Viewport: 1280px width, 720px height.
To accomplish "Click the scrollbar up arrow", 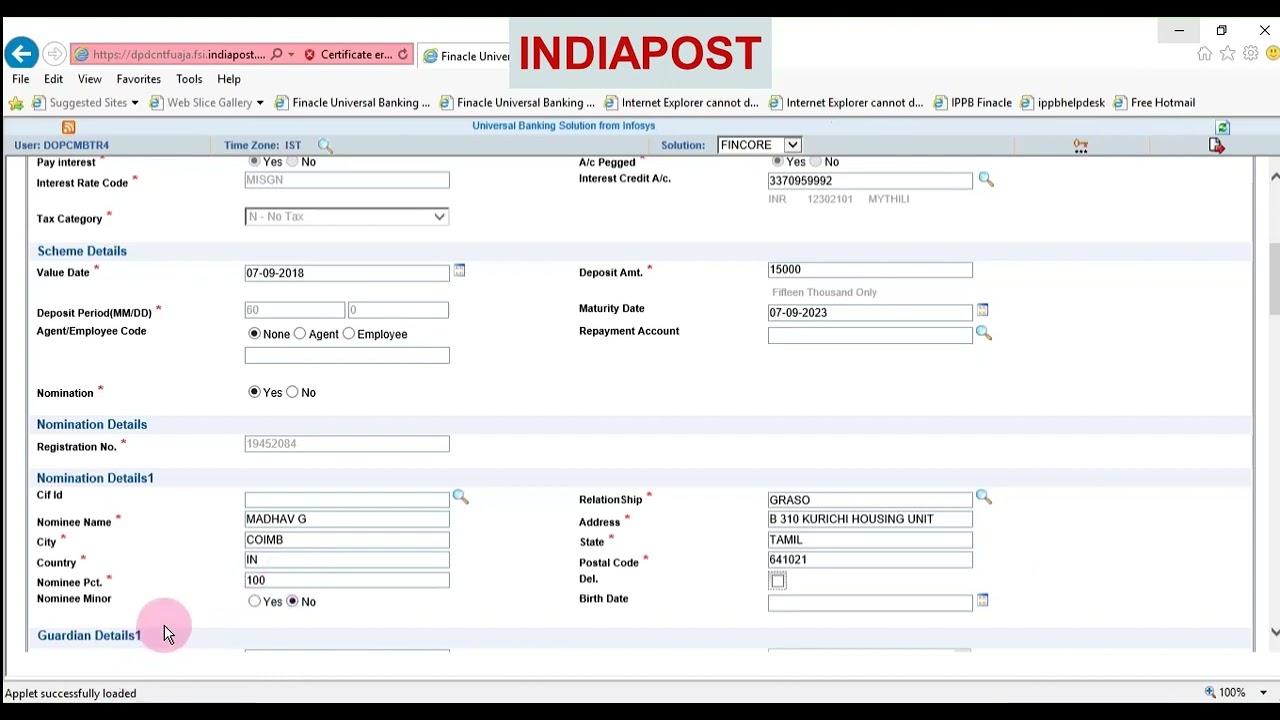I will coord(1274,177).
